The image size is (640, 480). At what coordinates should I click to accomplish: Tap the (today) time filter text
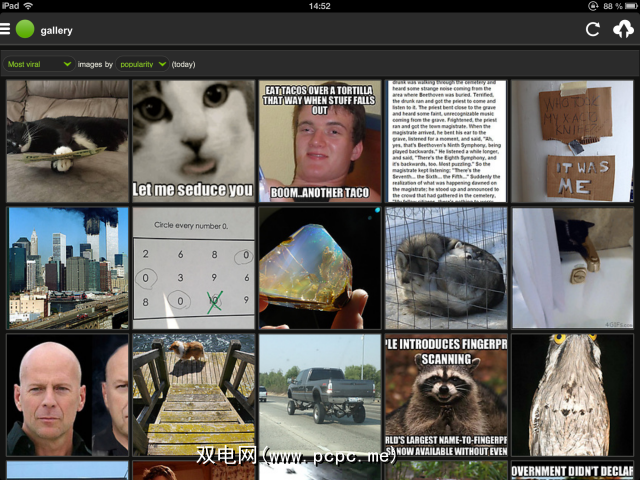tap(183, 64)
